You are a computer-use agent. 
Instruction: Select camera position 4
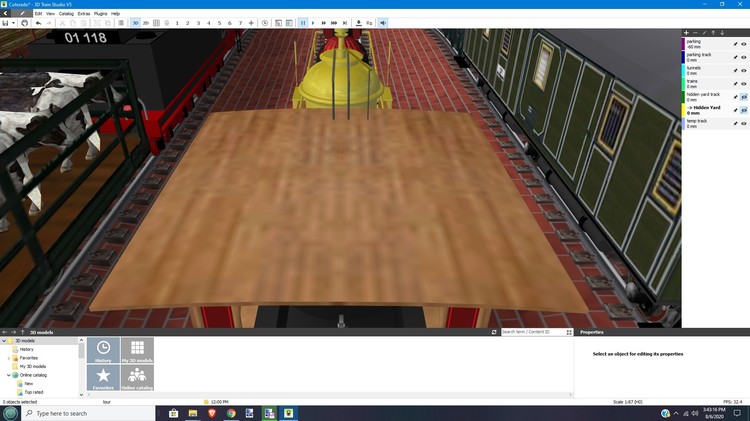click(209, 23)
